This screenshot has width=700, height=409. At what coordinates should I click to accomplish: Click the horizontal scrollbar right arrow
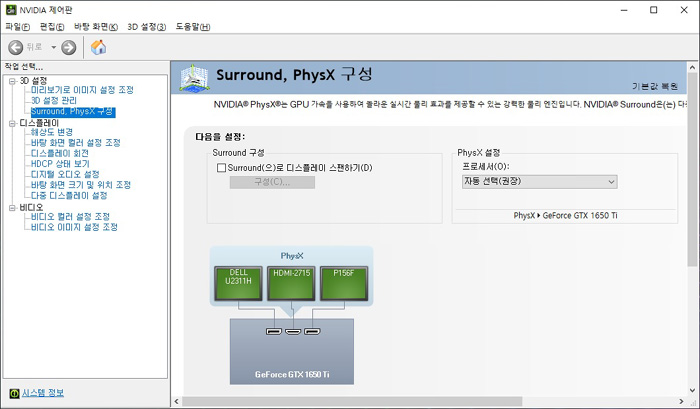681,401
